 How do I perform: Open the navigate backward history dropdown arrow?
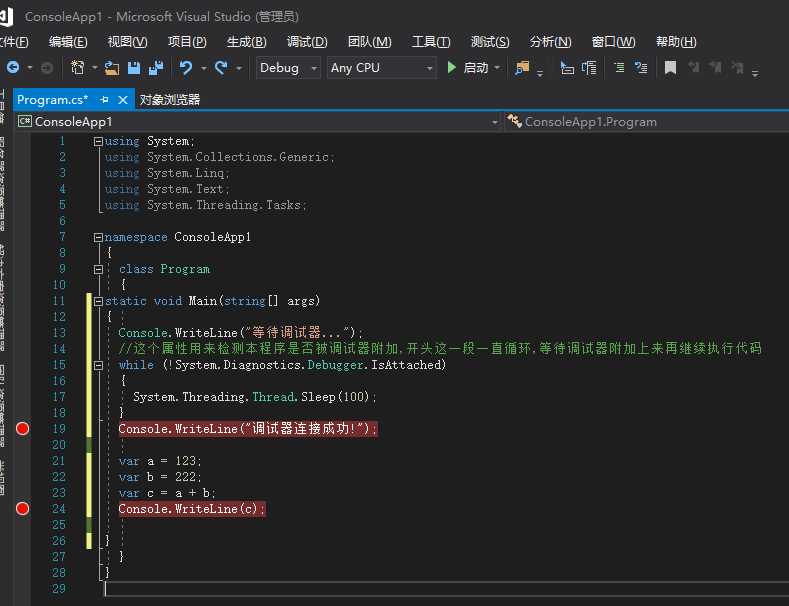tap(30, 67)
